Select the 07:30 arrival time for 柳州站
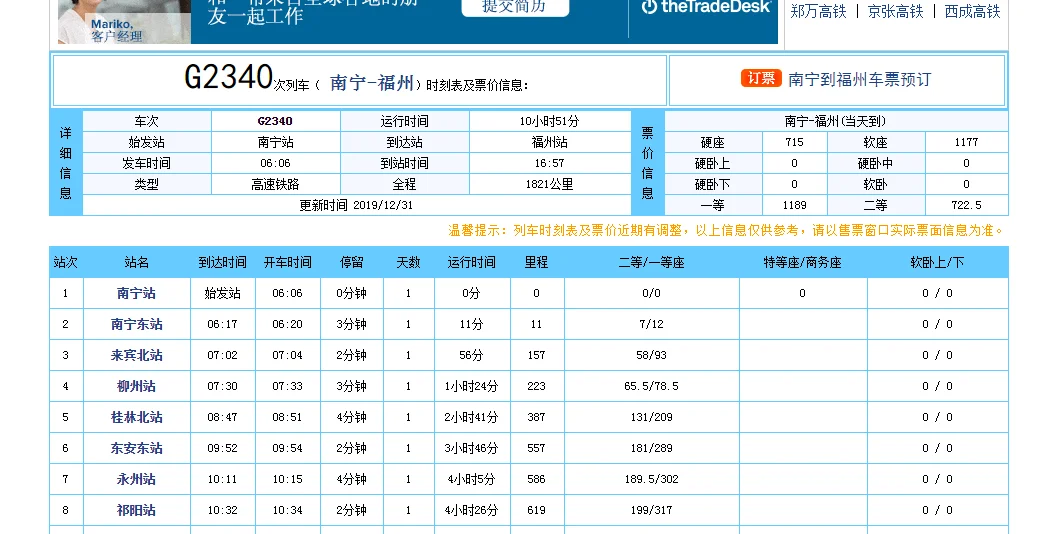The width and height of the screenshot is (1062, 534). point(222,386)
